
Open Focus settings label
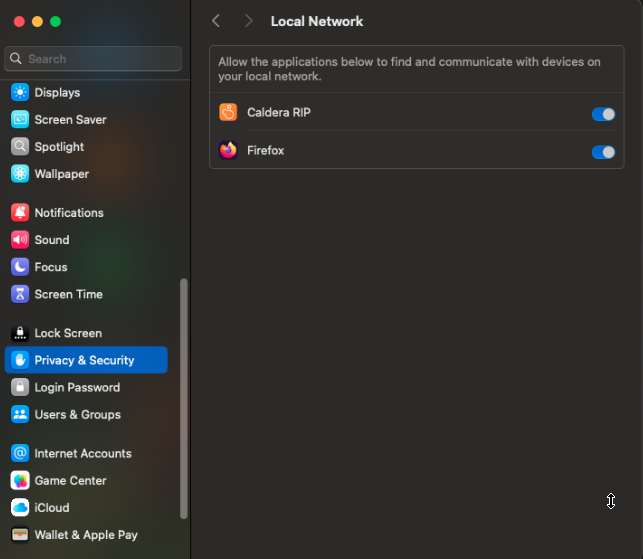pos(51,267)
